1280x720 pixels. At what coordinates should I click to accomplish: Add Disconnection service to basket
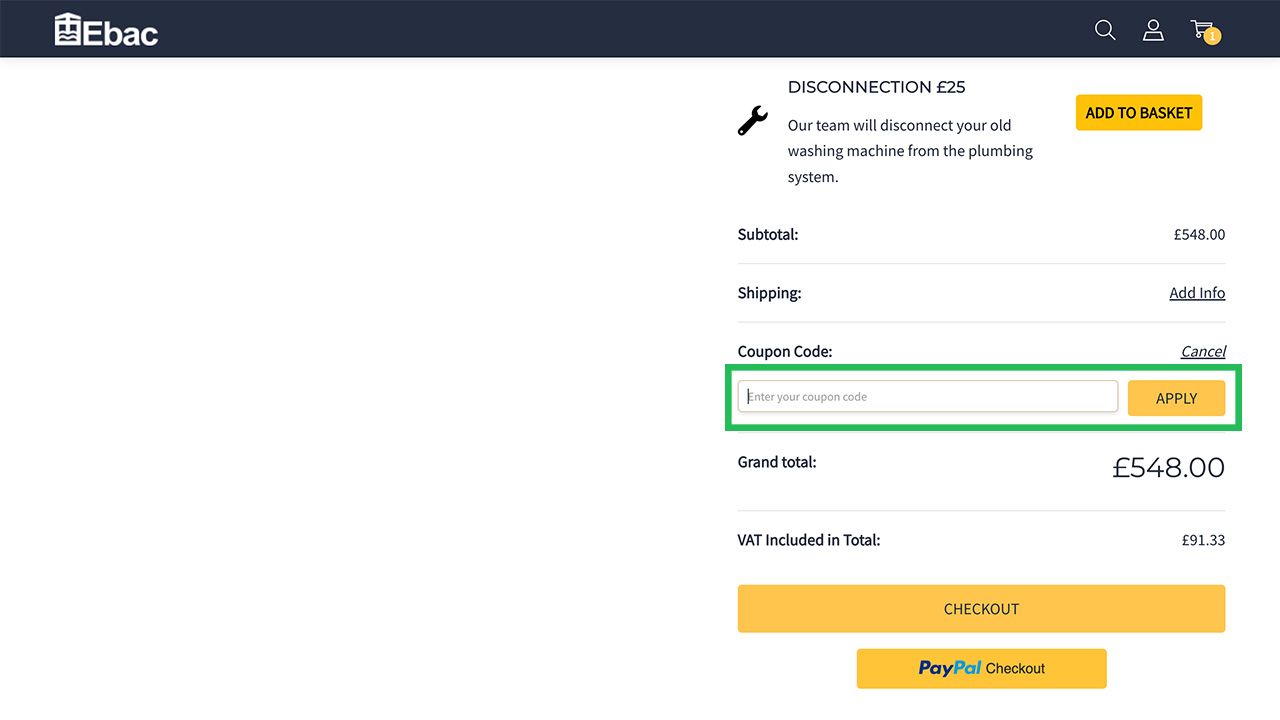tap(1138, 113)
